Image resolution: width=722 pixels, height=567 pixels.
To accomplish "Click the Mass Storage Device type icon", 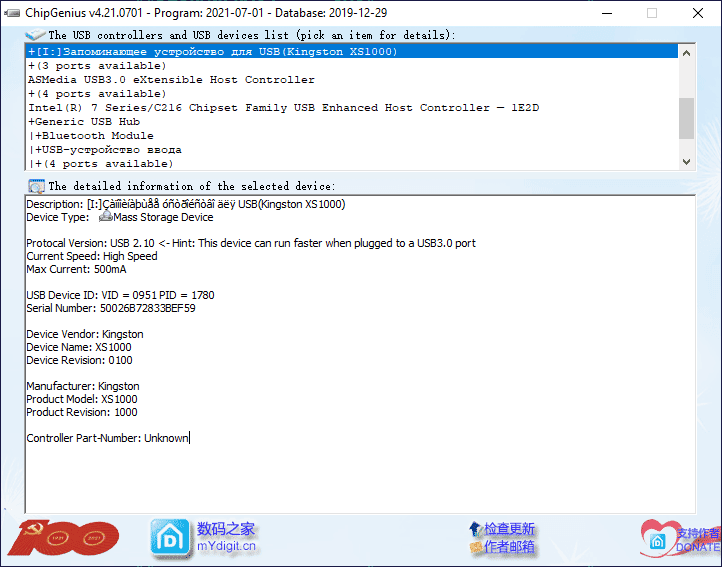I will pos(105,216).
